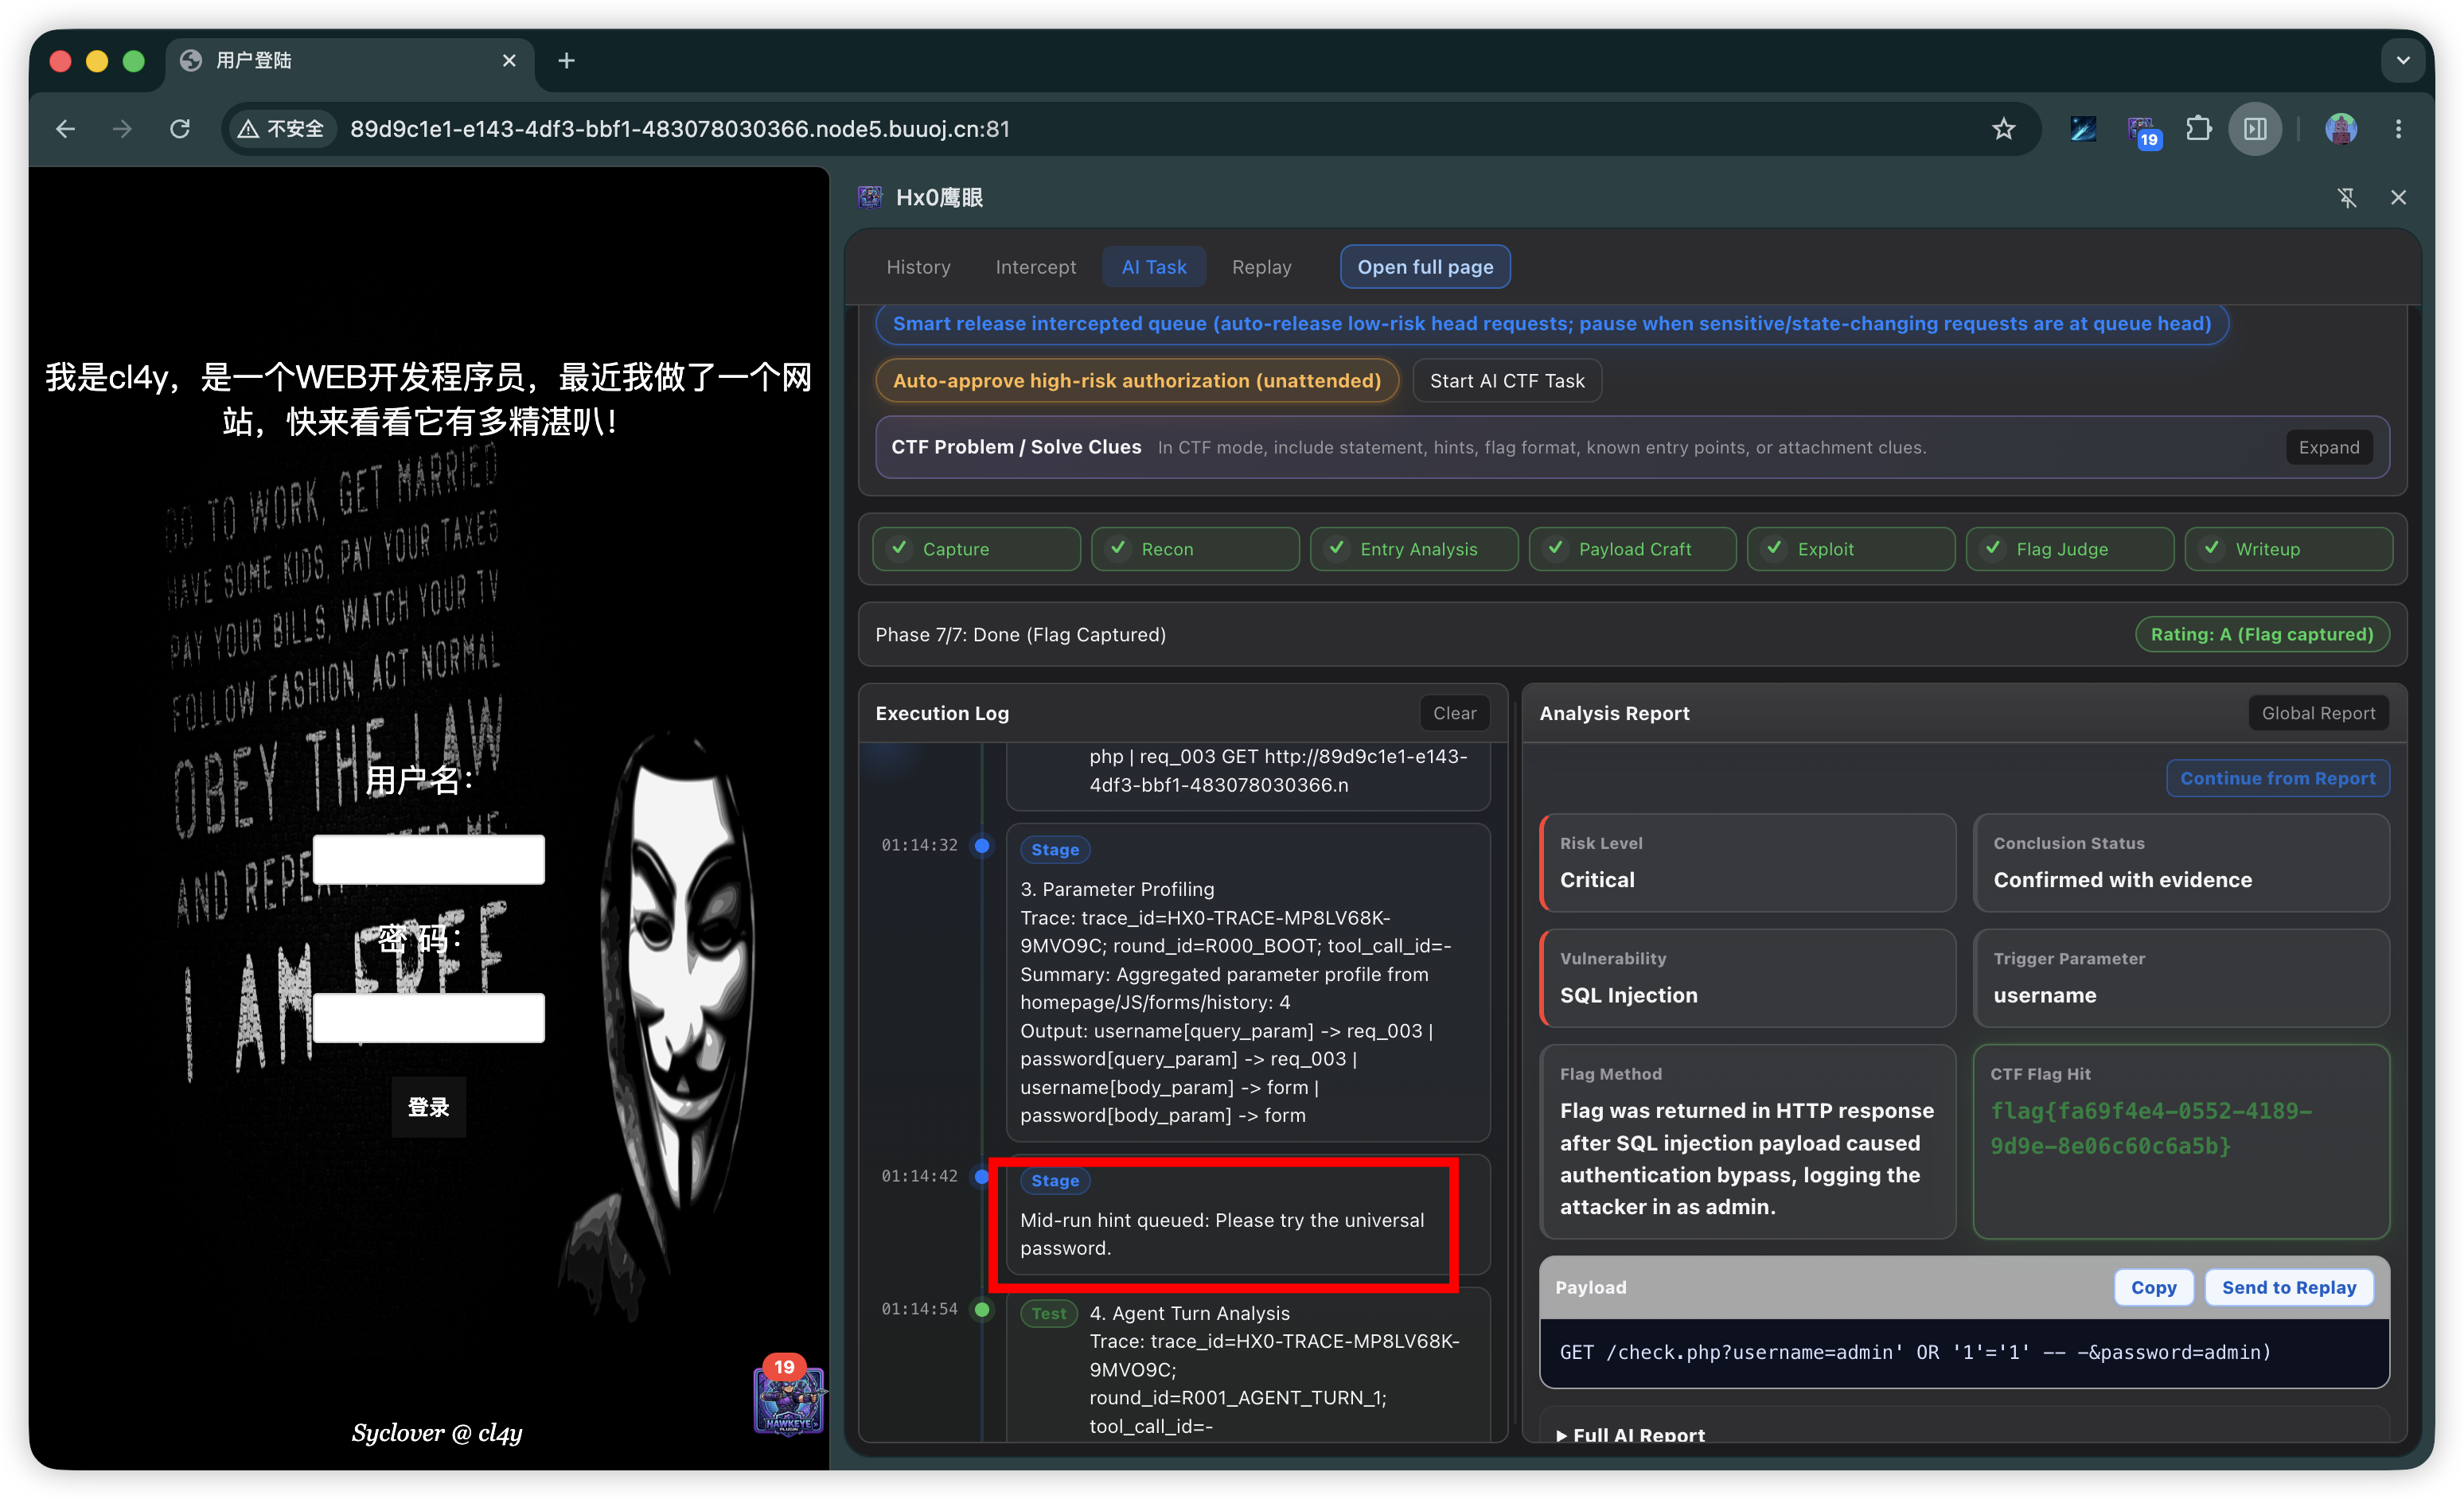Select the AI Task tab
Screen dimensions: 2464x1499
(x=1154, y=267)
